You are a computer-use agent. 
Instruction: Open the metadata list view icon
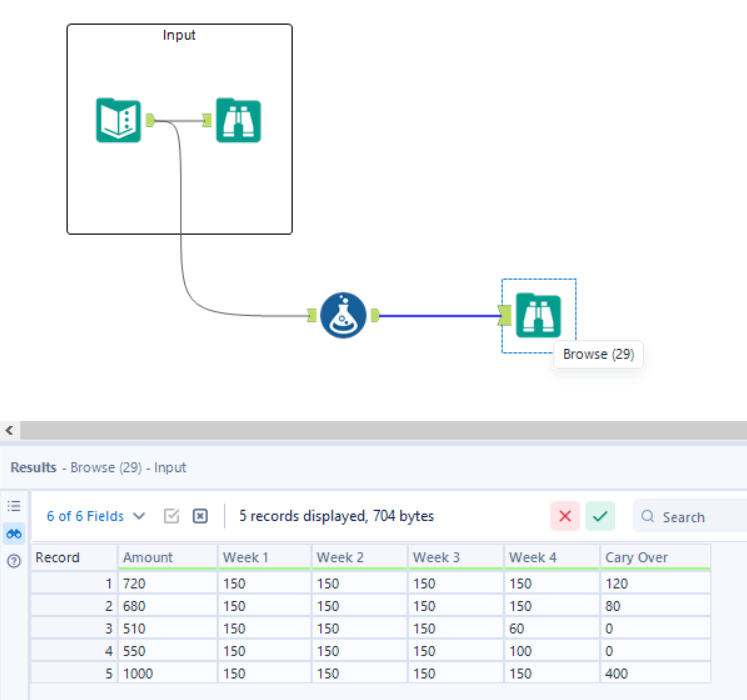pyautogui.click(x=14, y=506)
